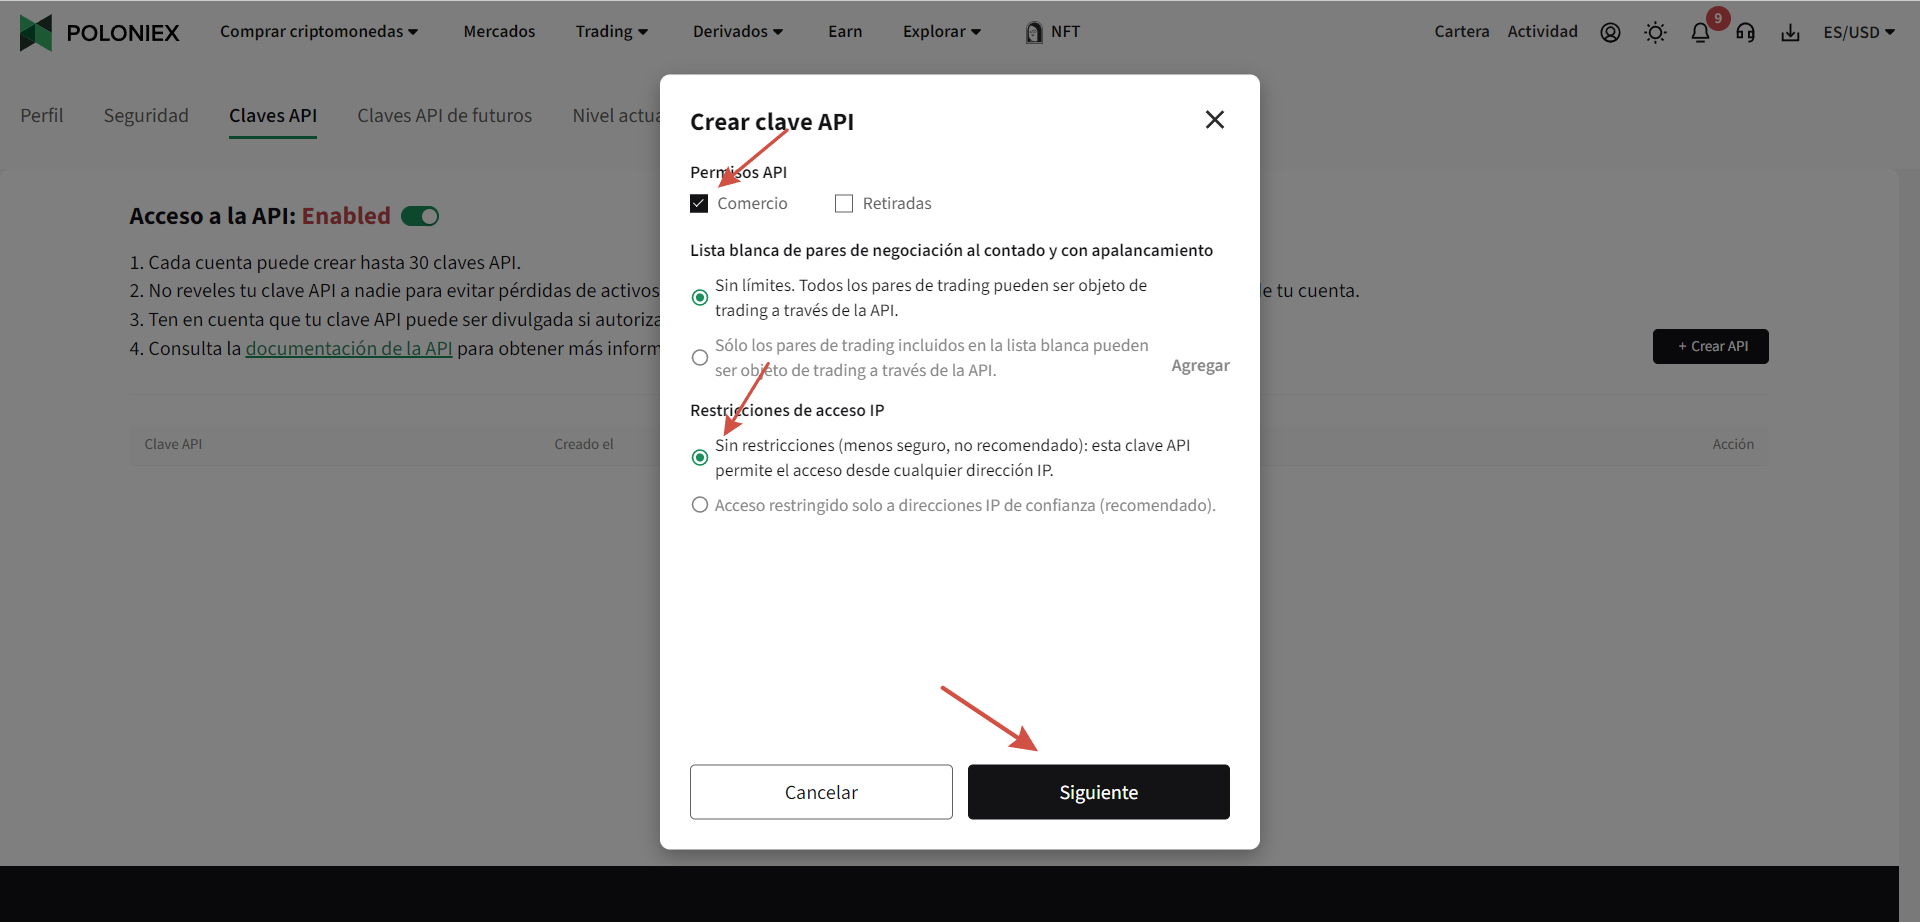Click Agregar to add whitelist pairs
Screen dimensions: 1920x922
1200,366
